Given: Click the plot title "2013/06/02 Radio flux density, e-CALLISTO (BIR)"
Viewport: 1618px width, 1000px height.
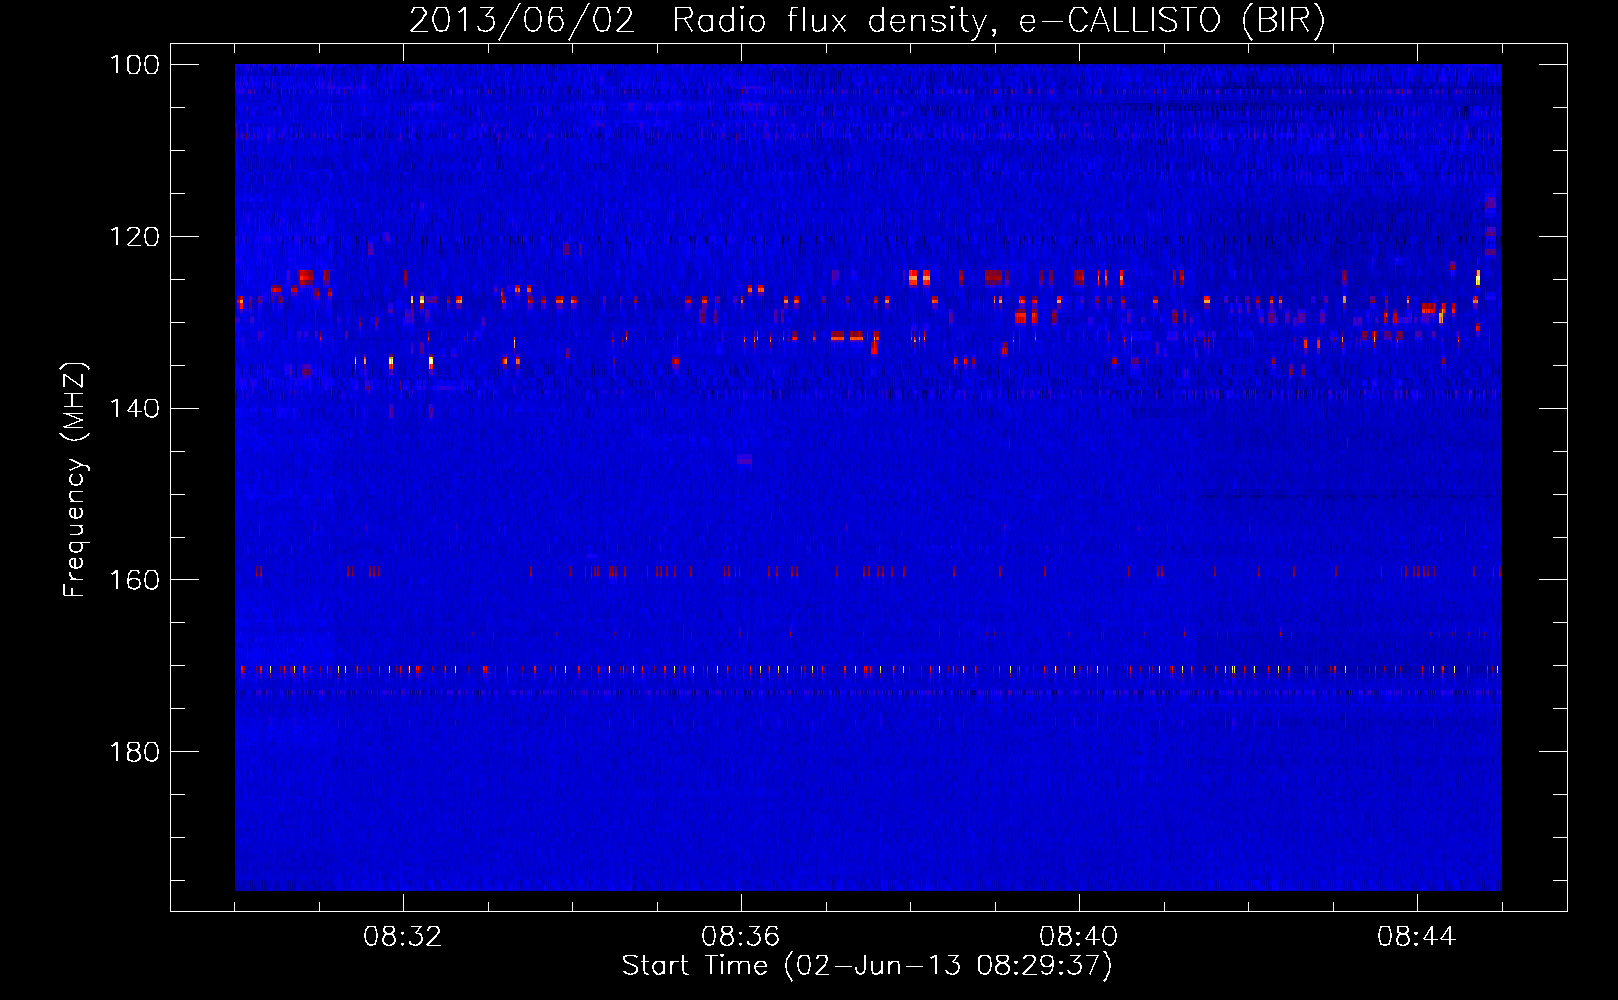Looking at the screenshot, I should click(867, 20).
